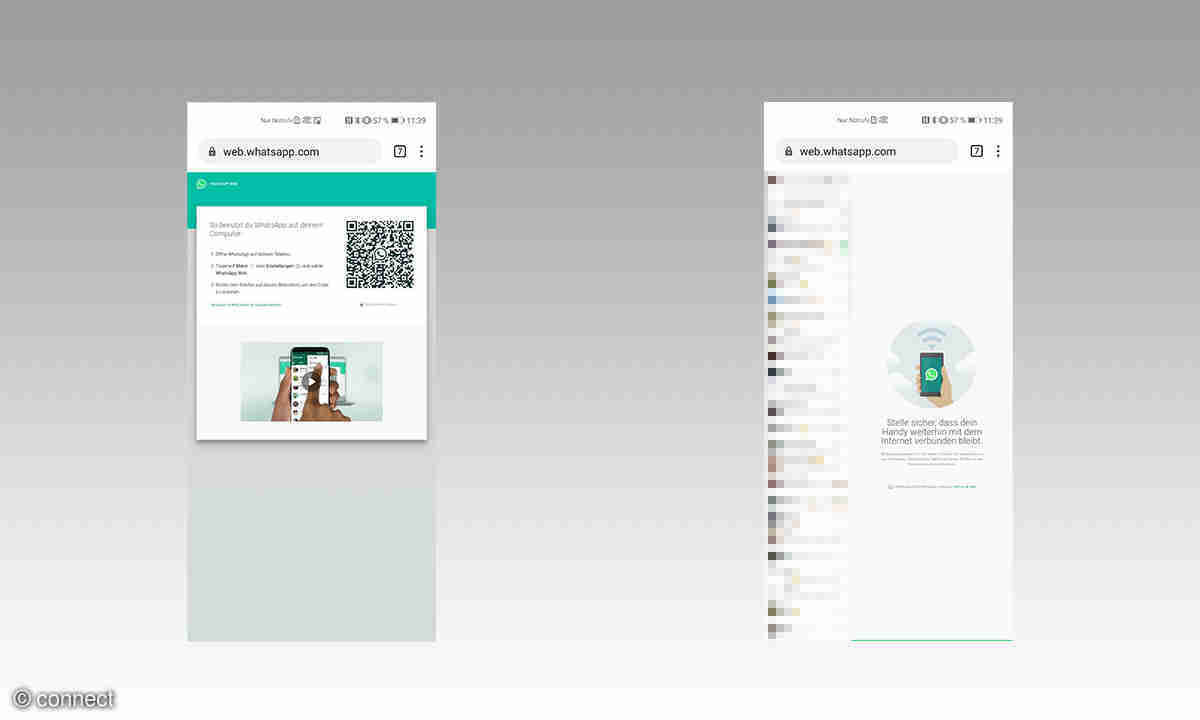The height and width of the screenshot is (720, 1200).
Task: Open the tab switcher showing 7 on left phone
Action: [x=400, y=152]
